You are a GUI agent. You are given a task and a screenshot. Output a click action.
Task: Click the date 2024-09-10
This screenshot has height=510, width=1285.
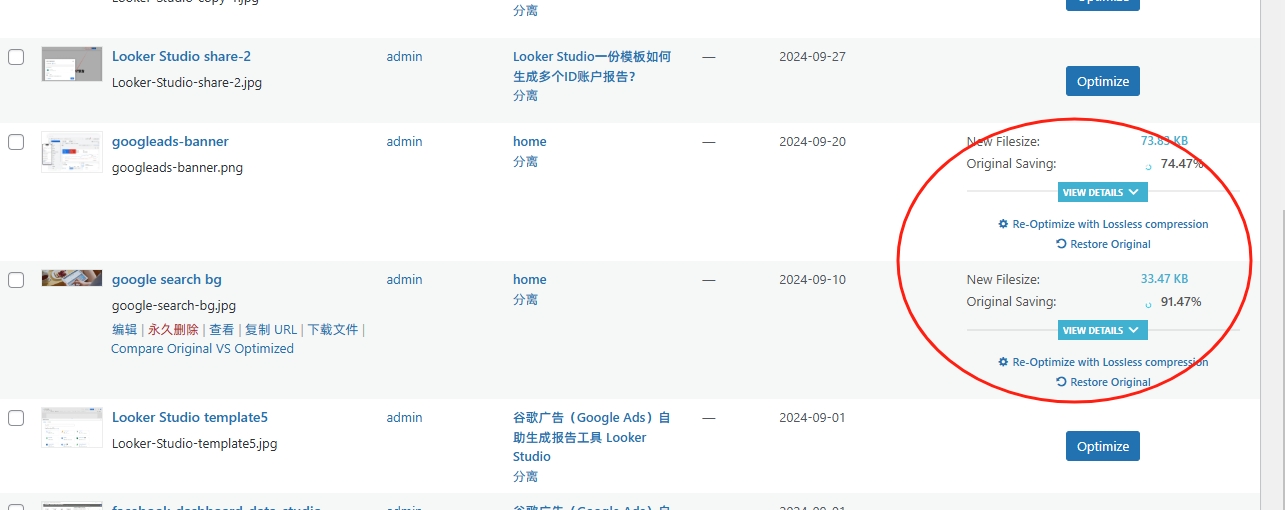812,280
